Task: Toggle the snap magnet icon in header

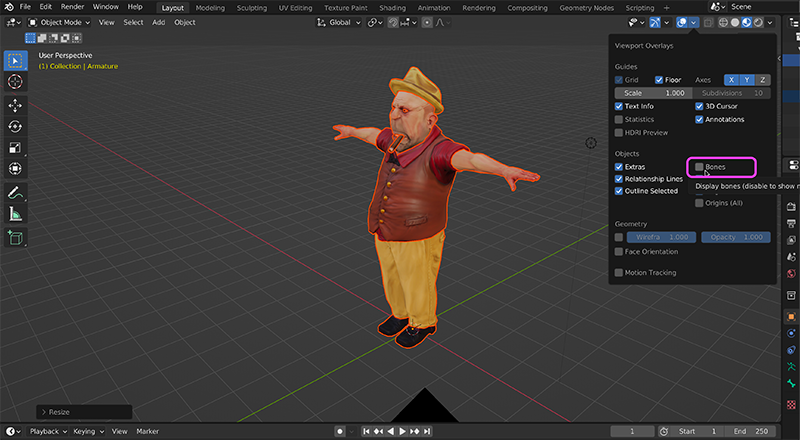Action: [x=393, y=22]
